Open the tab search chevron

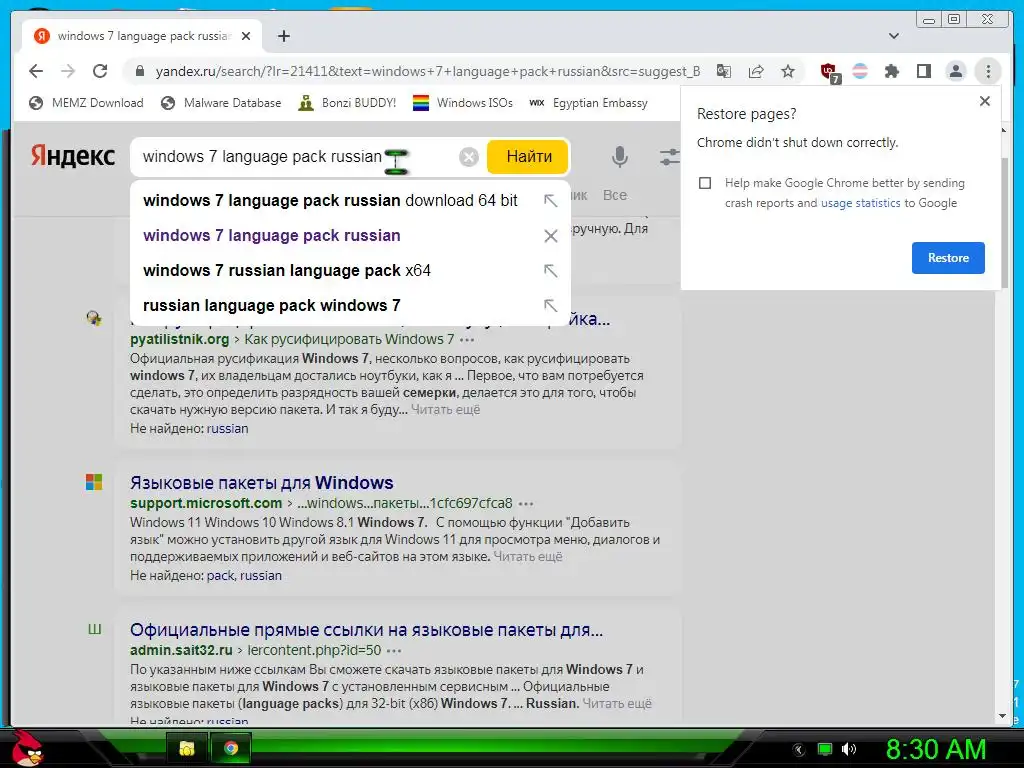[x=894, y=36]
